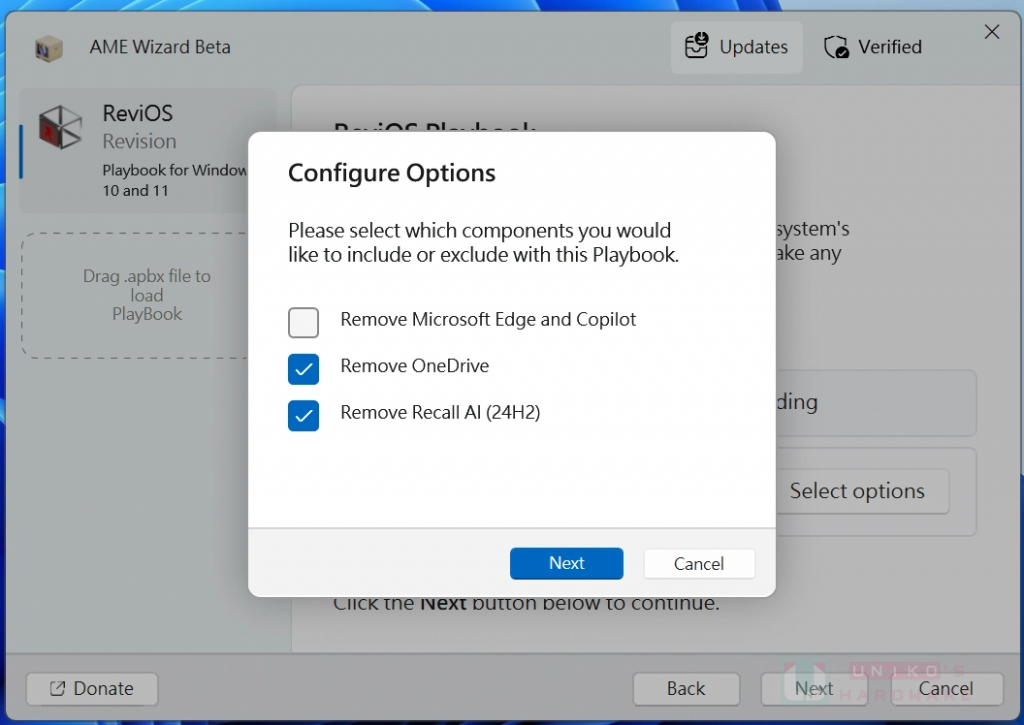Click the "AME Wizard Beta" title text
1024x725 pixels.
click(x=160, y=47)
